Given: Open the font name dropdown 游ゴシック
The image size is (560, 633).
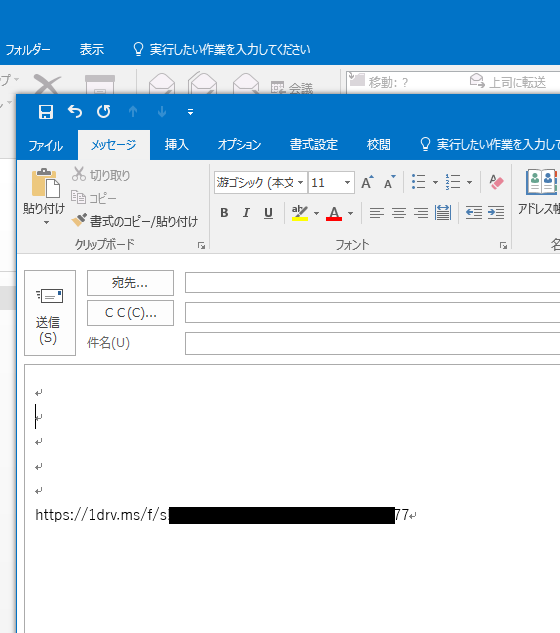Looking at the screenshot, I should click(x=300, y=182).
